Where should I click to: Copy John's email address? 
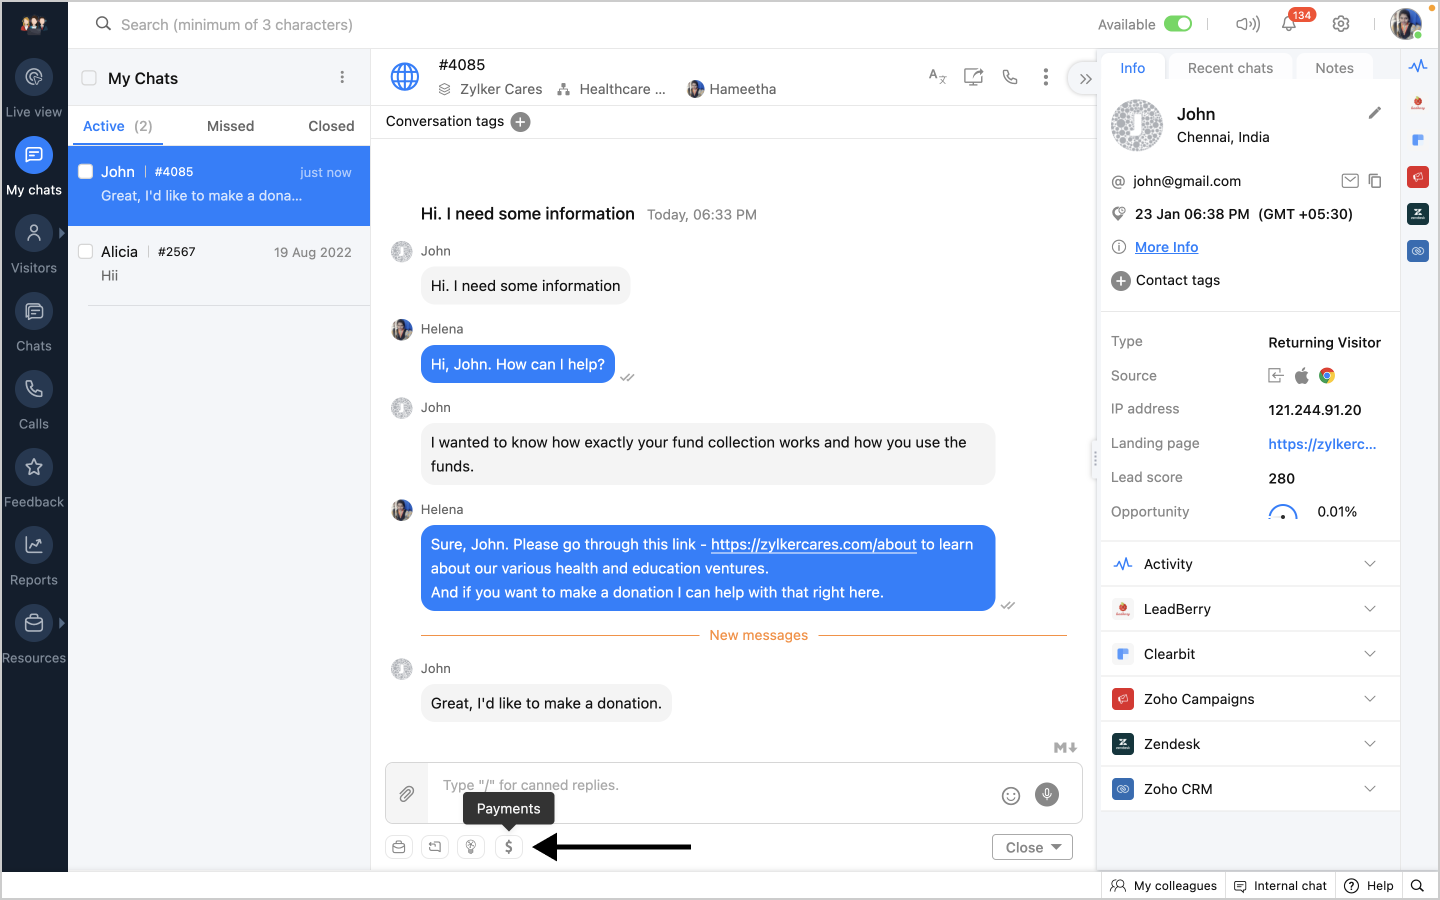pyautogui.click(x=1375, y=181)
